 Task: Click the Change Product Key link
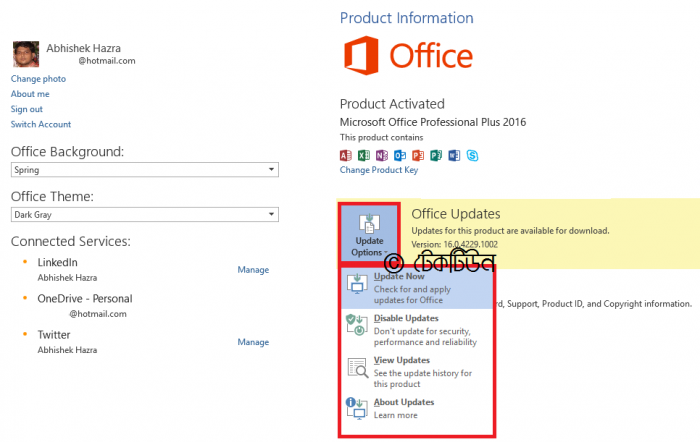pyautogui.click(x=378, y=170)
